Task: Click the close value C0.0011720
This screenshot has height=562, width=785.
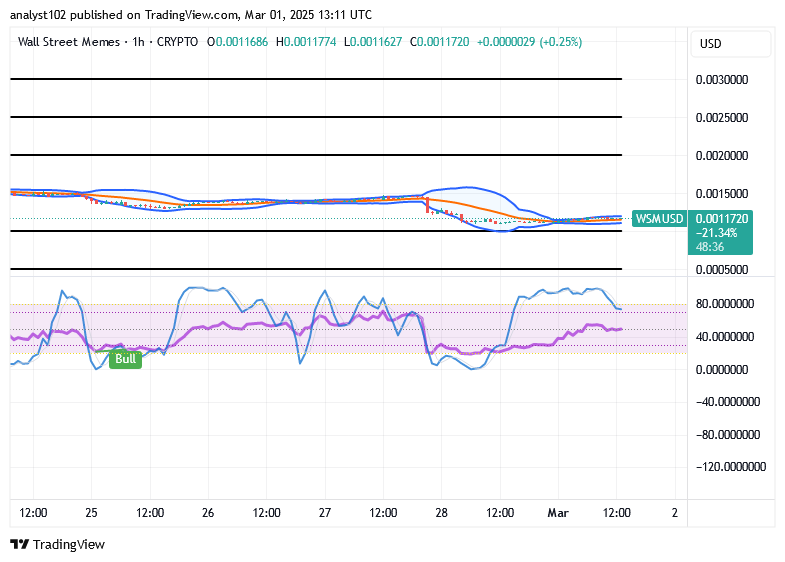Action: point(440,42)
